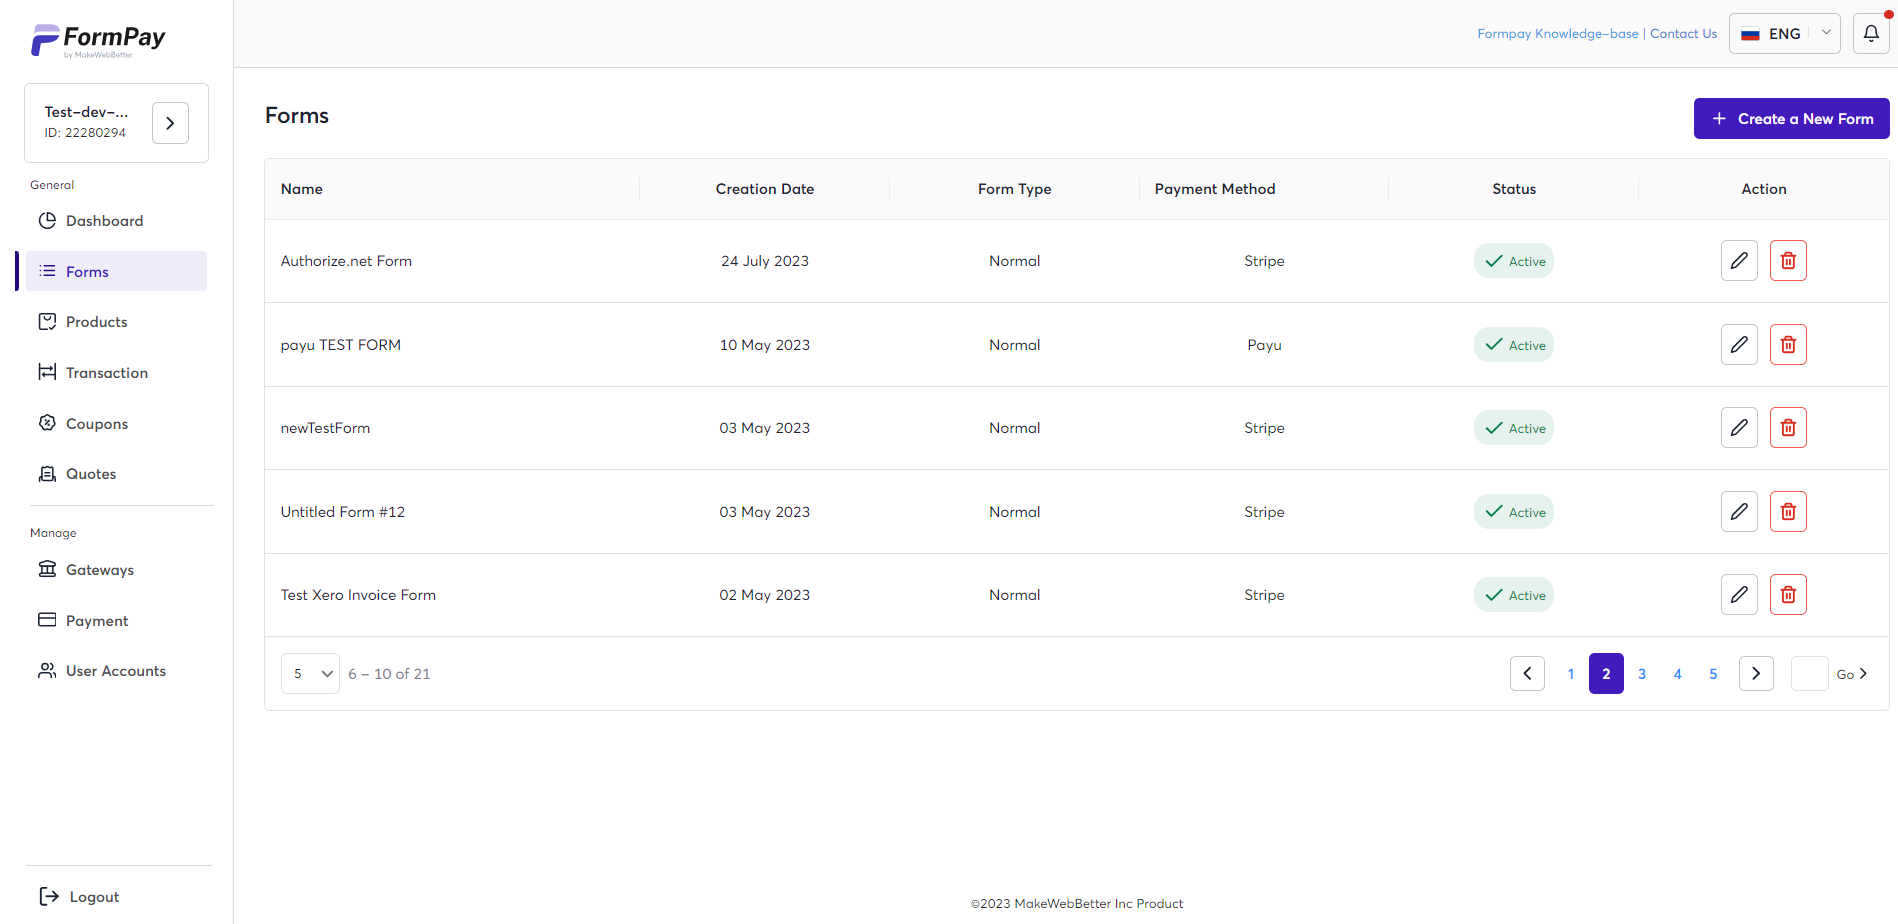Click the Form Type column header
The image size is (1898, 924).
point(1014,189)
